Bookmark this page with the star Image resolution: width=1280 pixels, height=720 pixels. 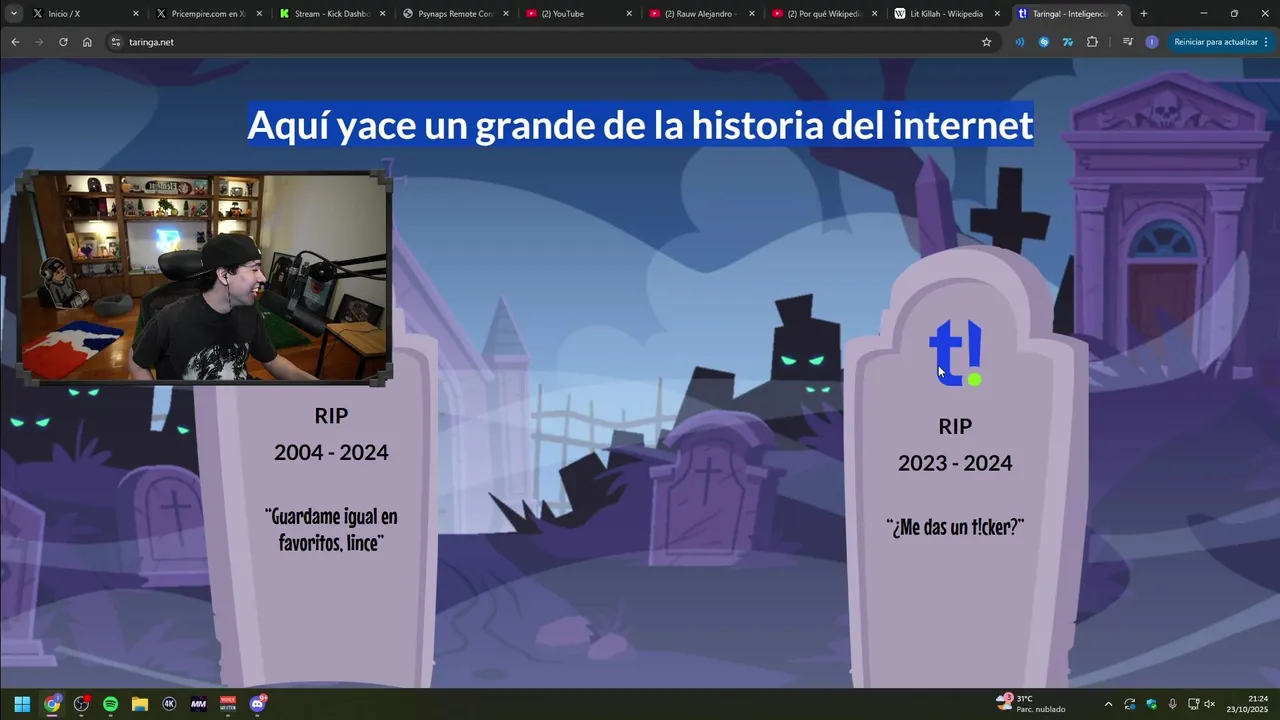[986, 42]
